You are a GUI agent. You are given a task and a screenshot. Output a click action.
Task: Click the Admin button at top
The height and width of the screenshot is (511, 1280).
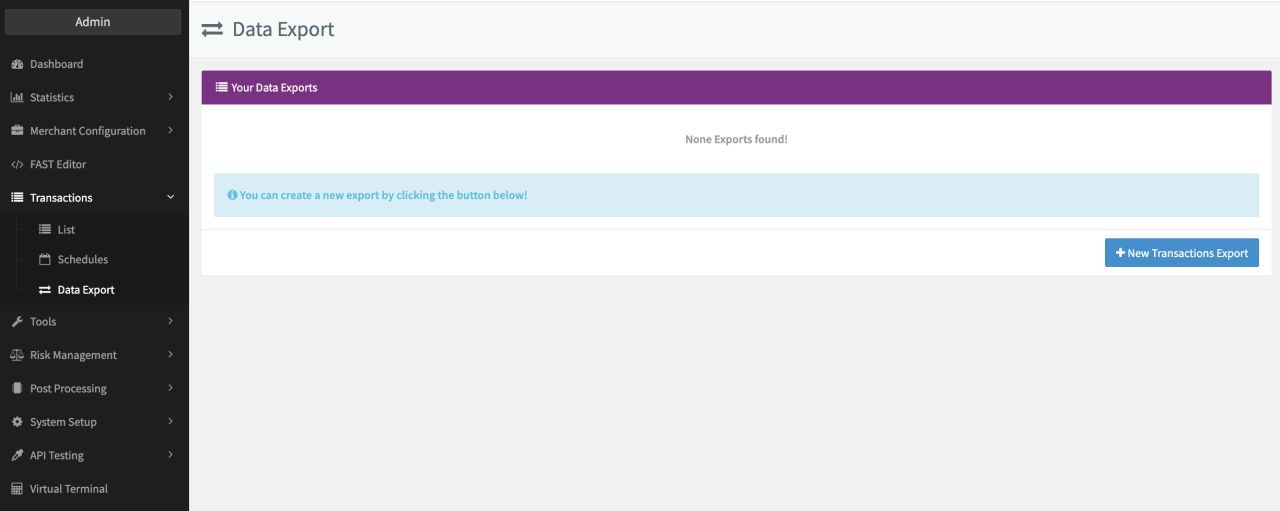pos(93,22)
